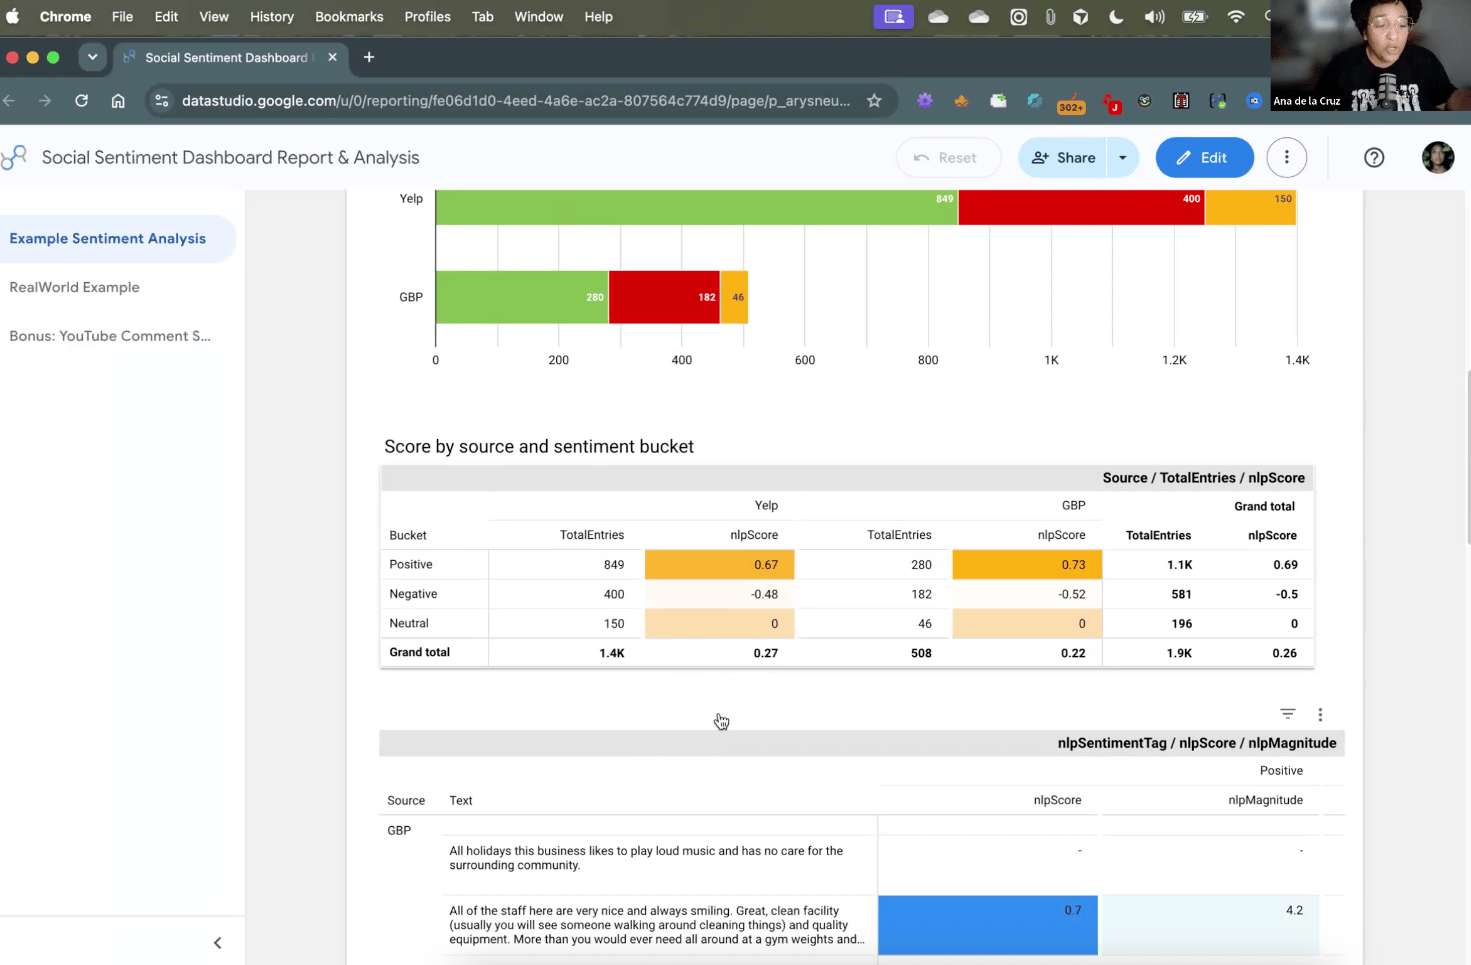
Task: Click the Wi-Fi status icon
Action: click(x=1236, y=16)
